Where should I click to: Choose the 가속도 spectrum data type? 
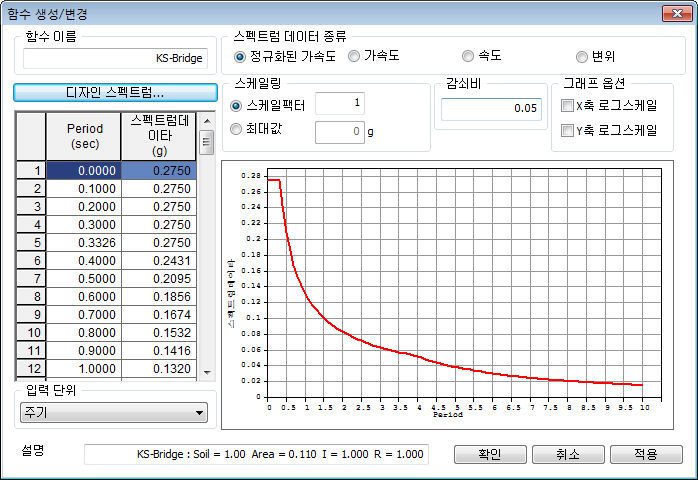coord(374,56)
